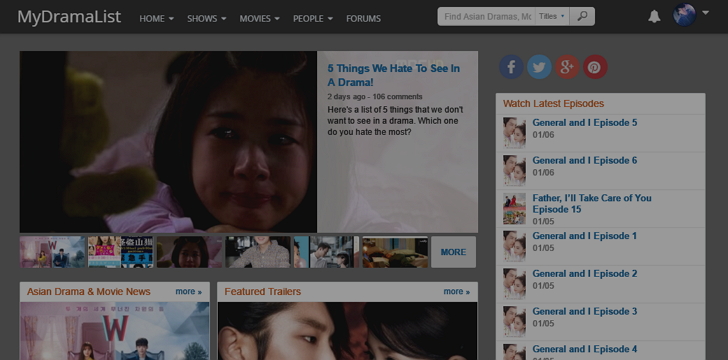Share page on Google Plus

(x=567, y=67)
